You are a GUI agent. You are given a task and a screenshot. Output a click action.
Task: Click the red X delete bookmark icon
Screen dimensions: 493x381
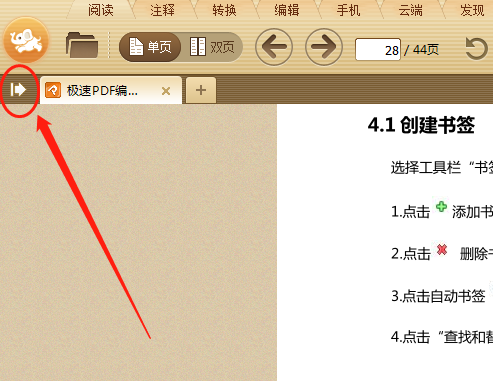pyautogui.click(x=442, y=249)
